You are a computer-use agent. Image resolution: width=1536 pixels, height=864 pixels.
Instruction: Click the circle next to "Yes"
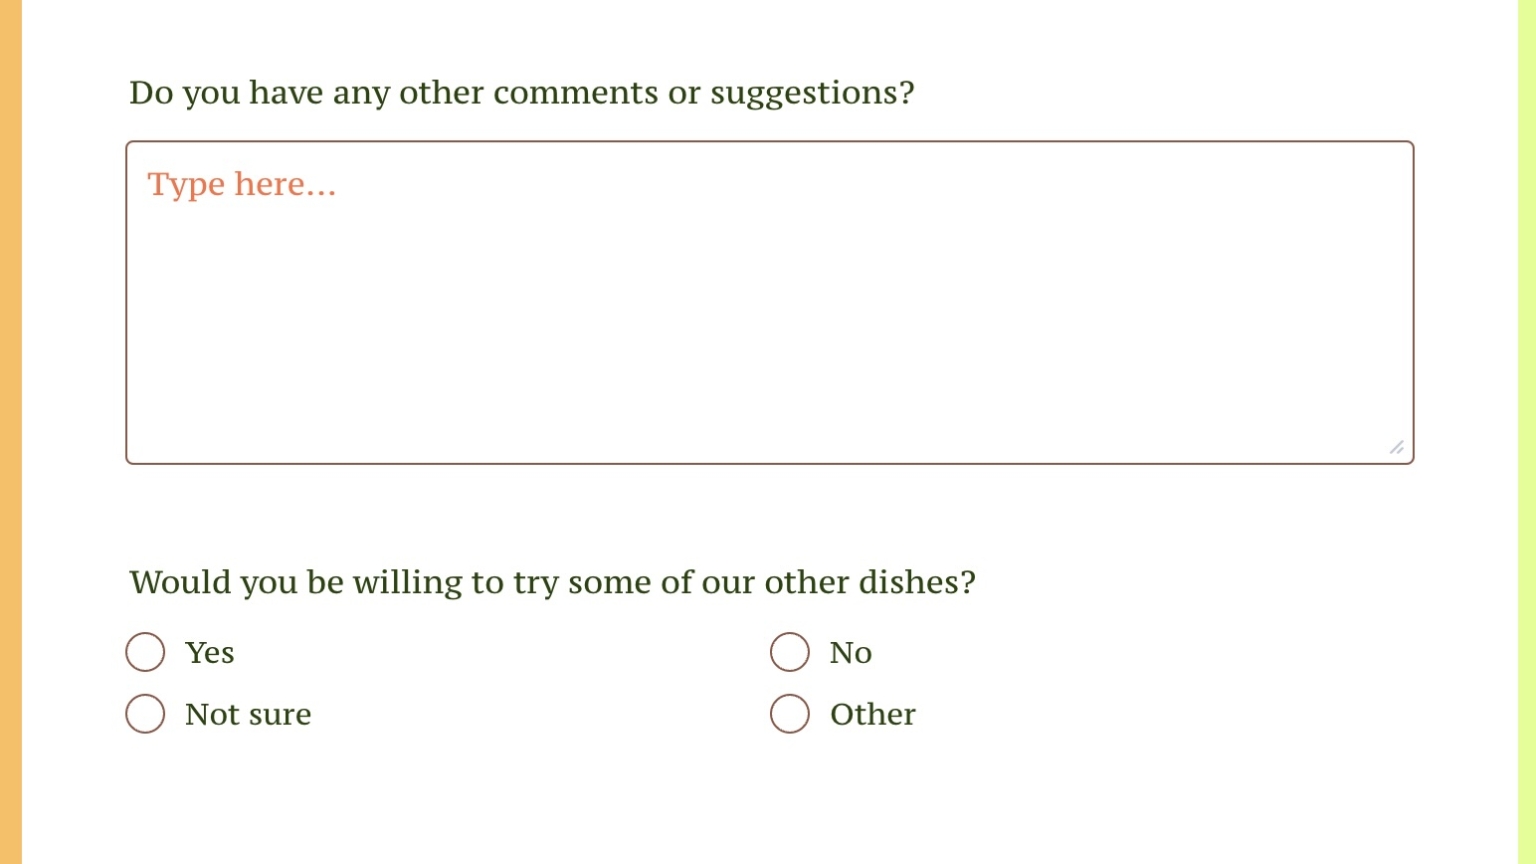click(145, 652)
